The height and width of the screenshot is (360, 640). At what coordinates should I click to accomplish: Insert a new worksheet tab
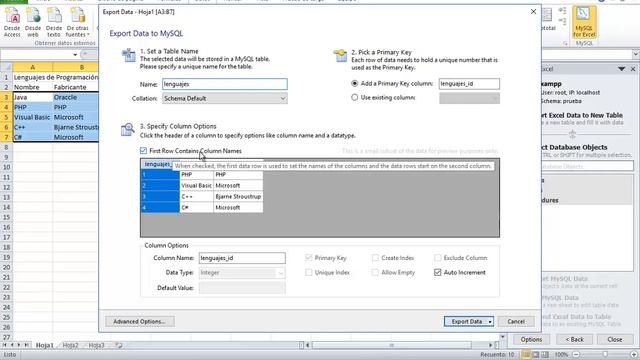[x=119, y=345]
